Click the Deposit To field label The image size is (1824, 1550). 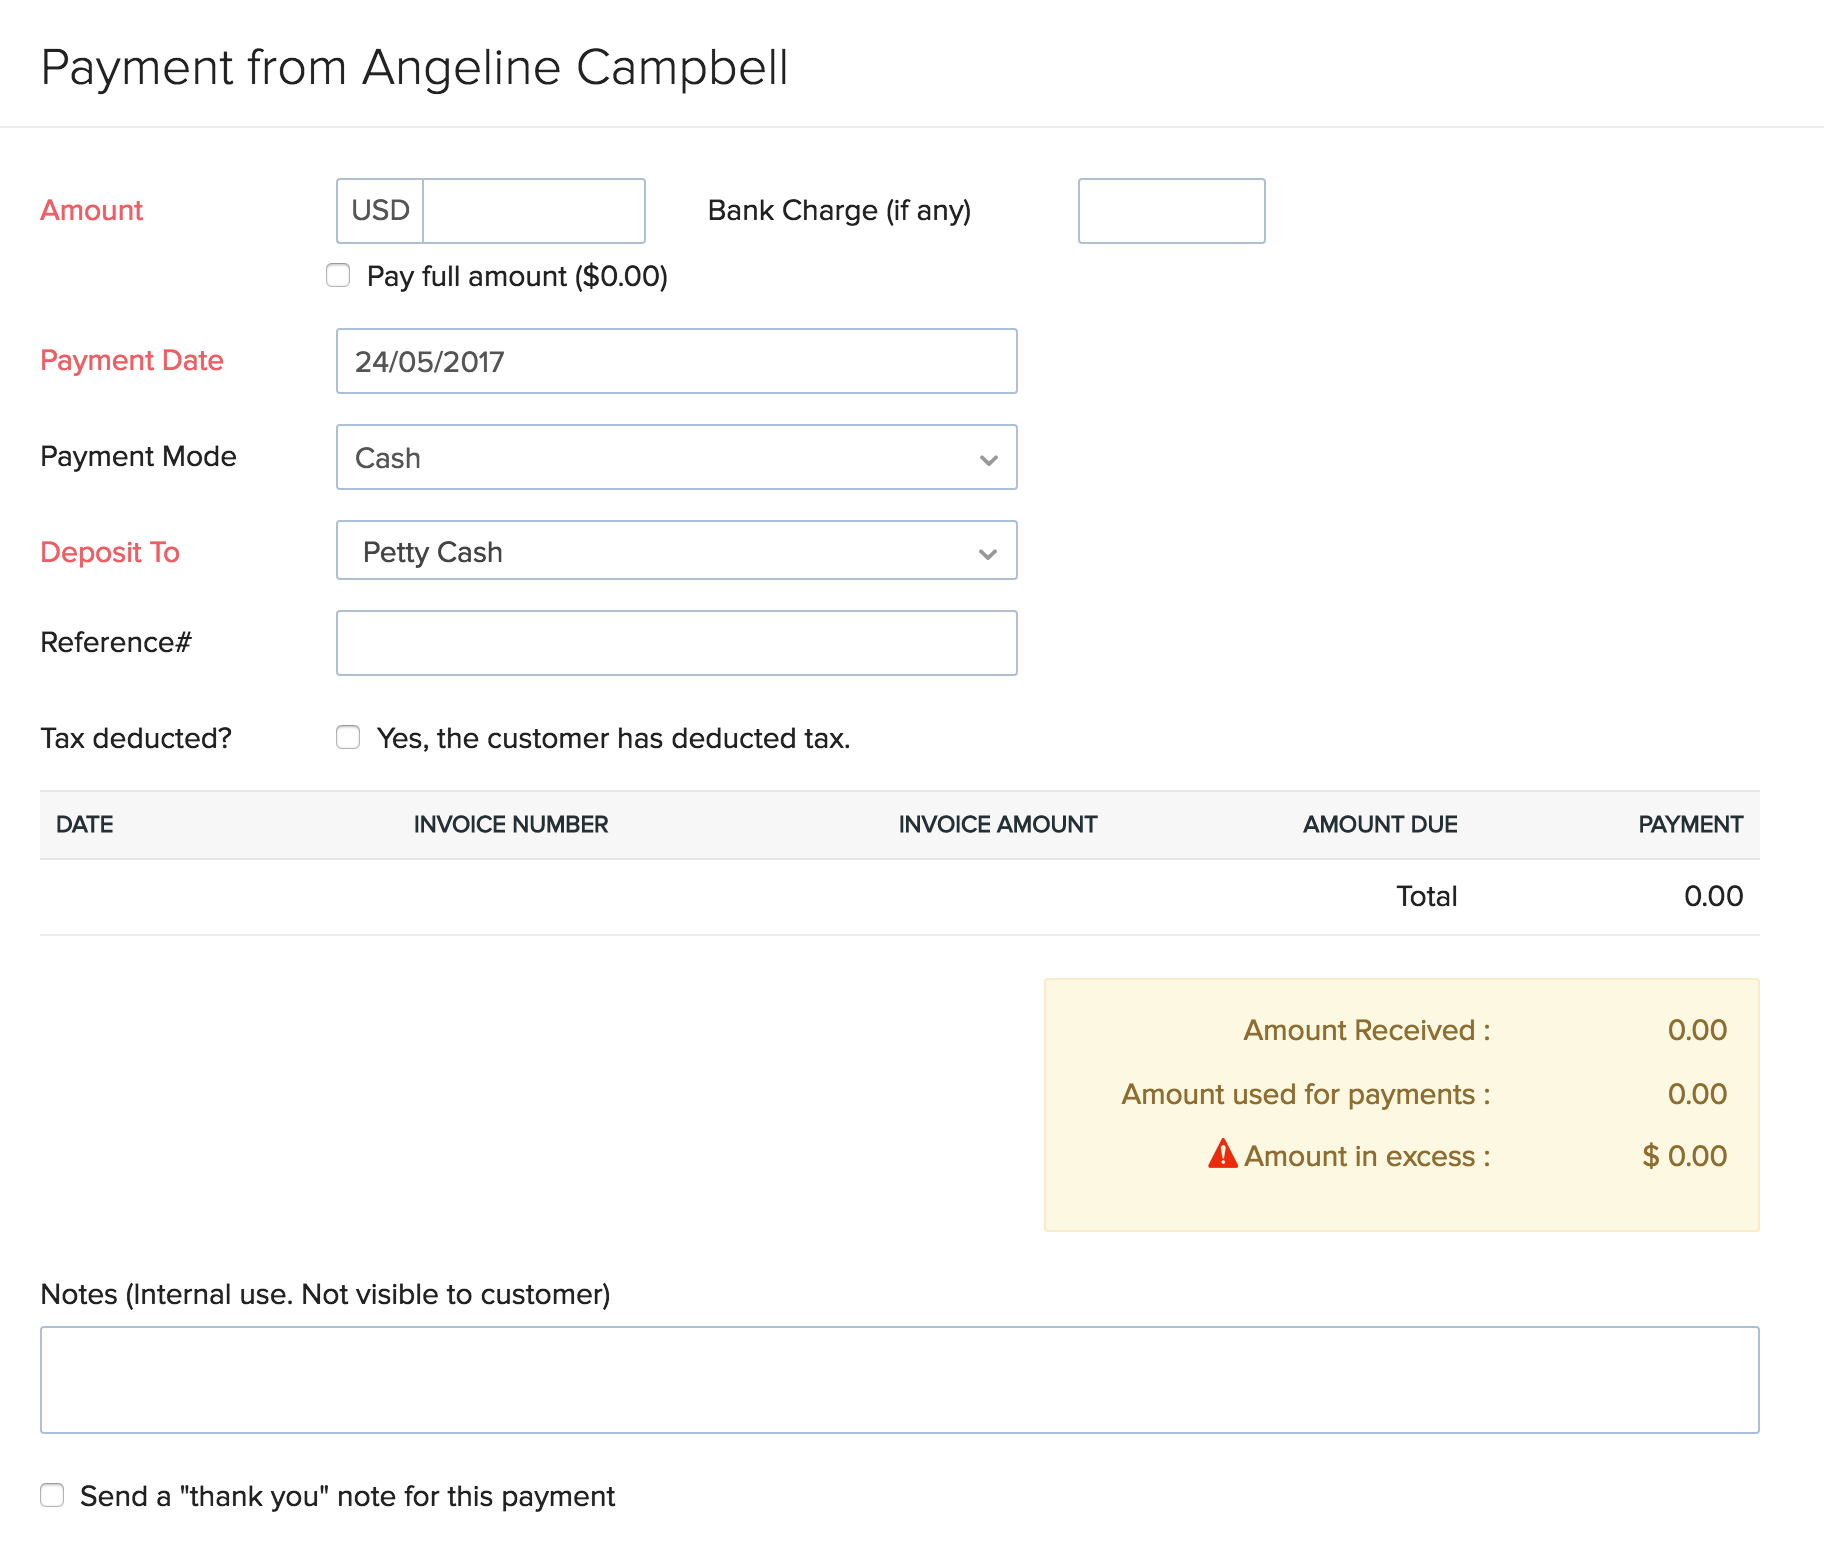coord(110,551)
